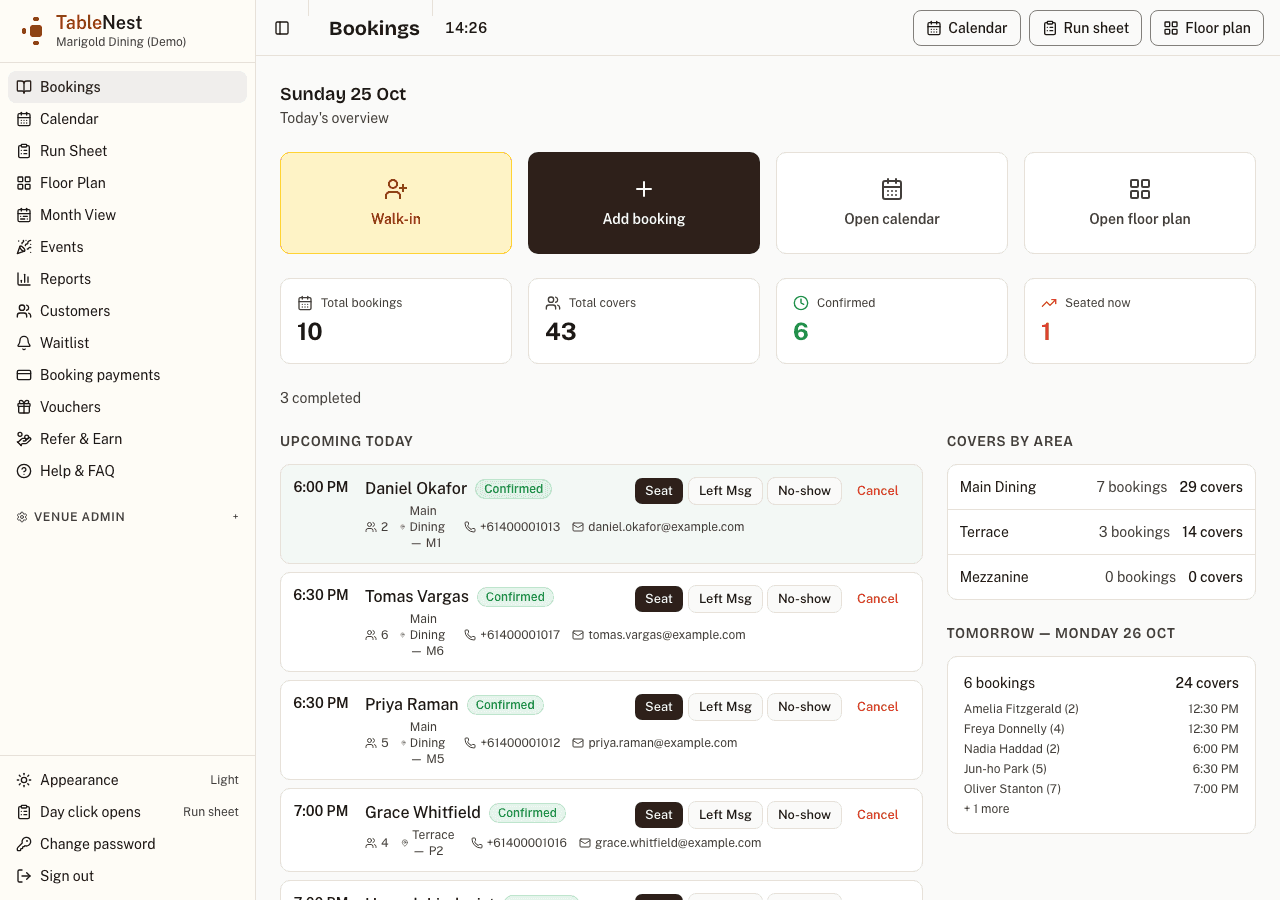
Task: Click Amelia Fitzgerald (2) in tomorrow list
Action: (1021, 709)
